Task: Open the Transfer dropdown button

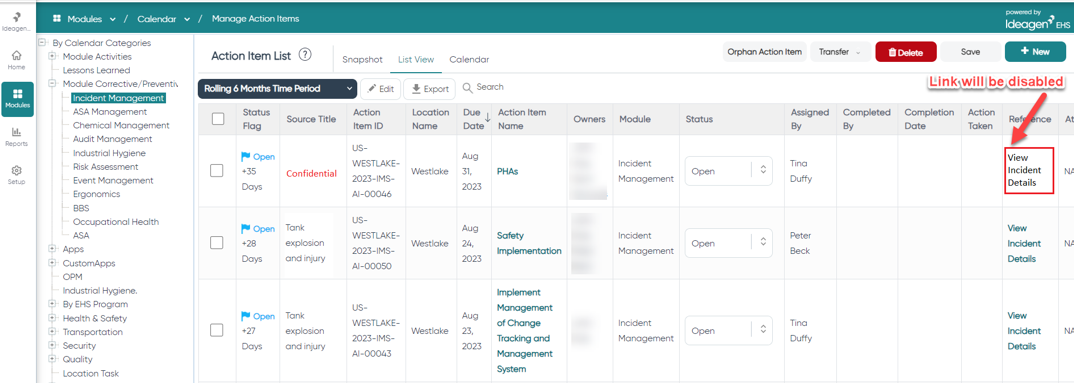Action: 840,52
